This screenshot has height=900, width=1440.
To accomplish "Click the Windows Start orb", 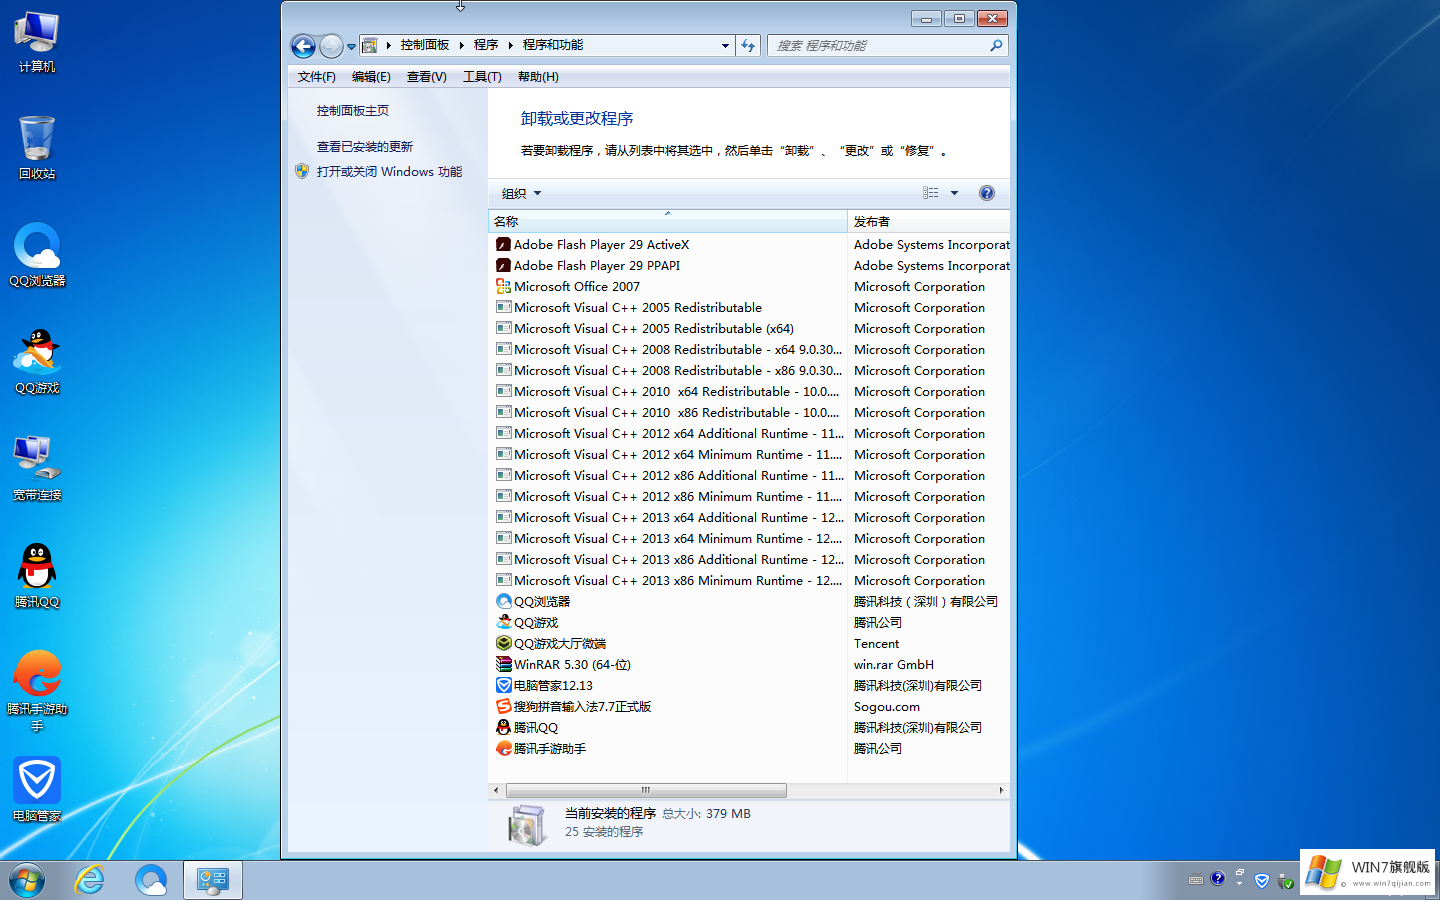I will [x=27, y=880].
